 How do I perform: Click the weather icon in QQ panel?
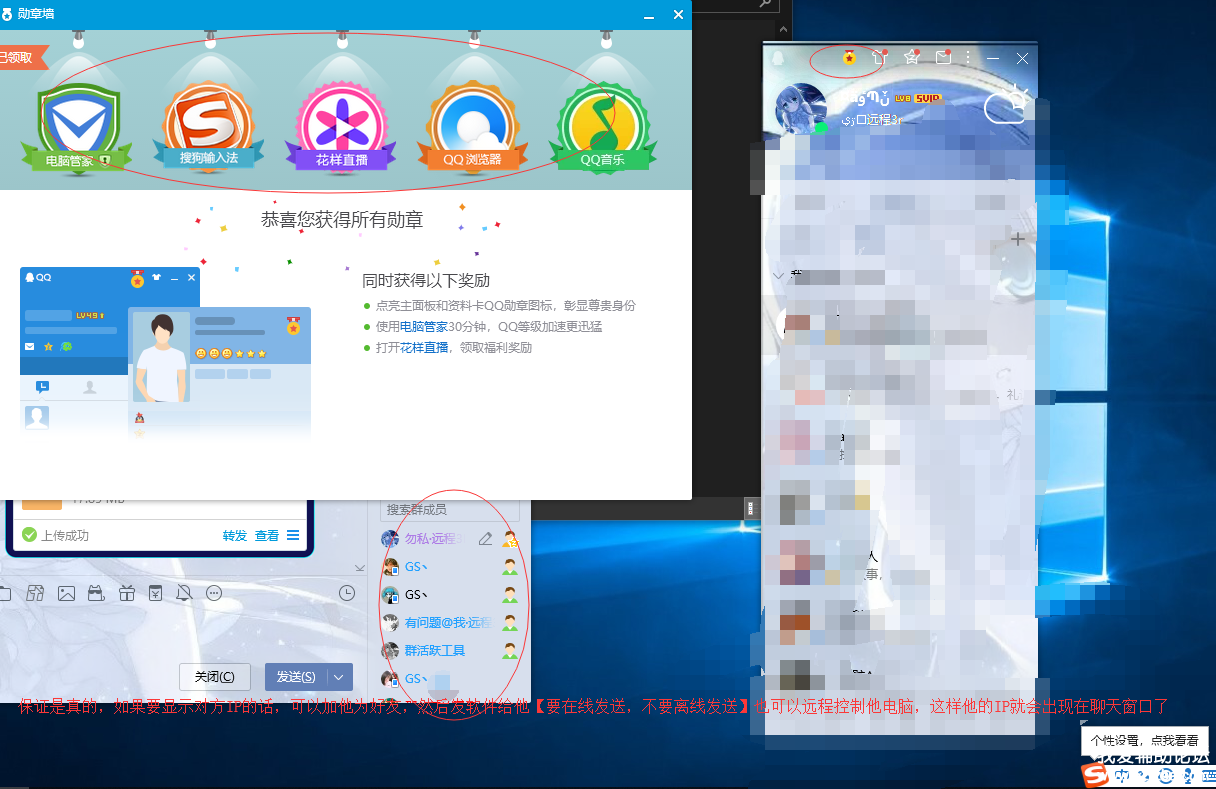[1007, 104]
